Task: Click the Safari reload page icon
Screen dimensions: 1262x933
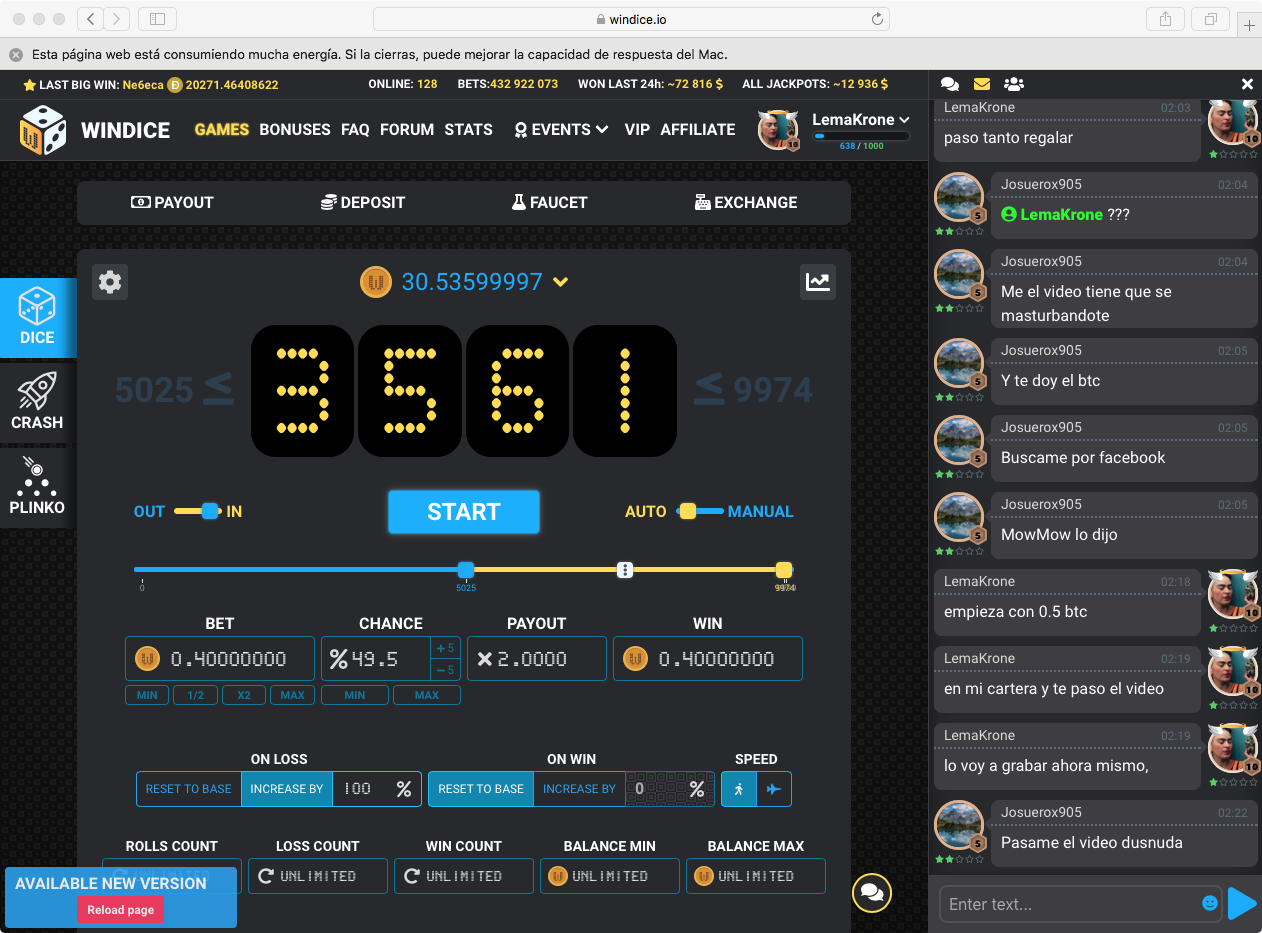Action: 878,19
